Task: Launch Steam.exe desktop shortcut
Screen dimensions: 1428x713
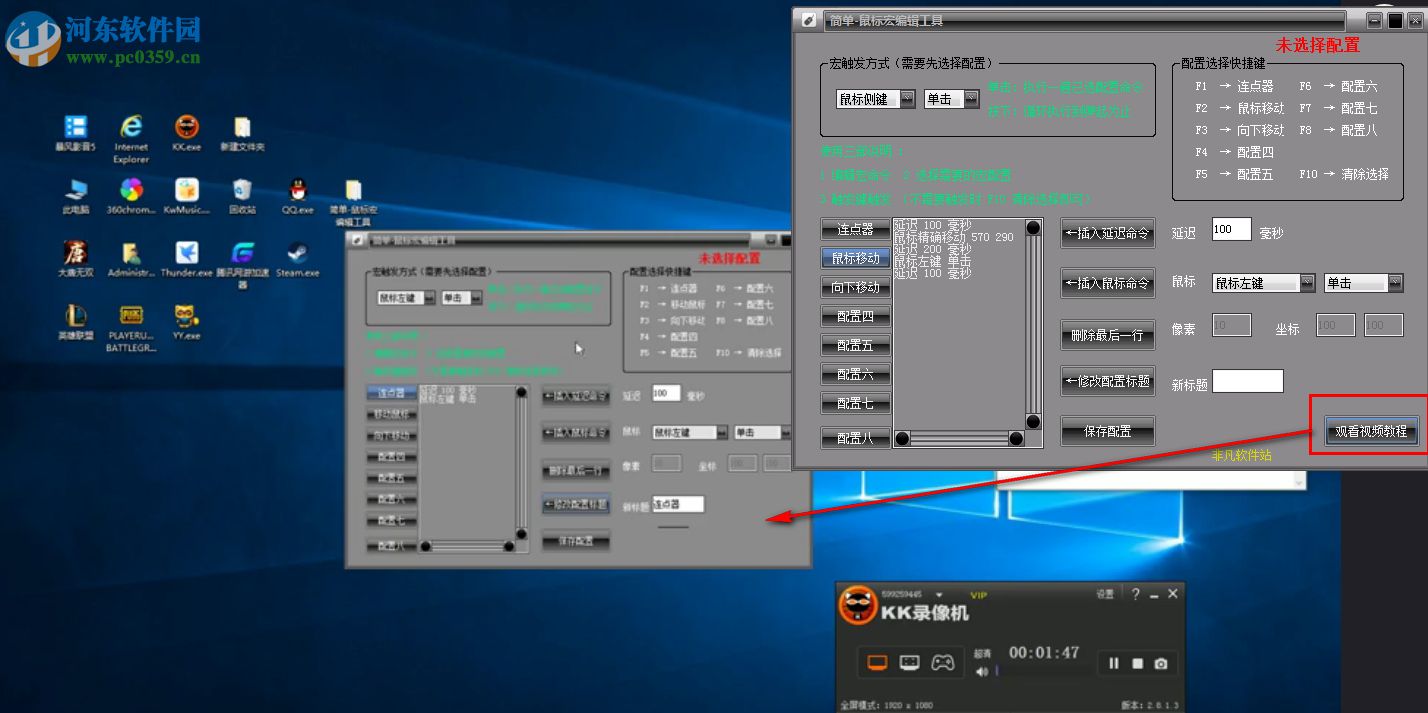Action: point(297,259)
